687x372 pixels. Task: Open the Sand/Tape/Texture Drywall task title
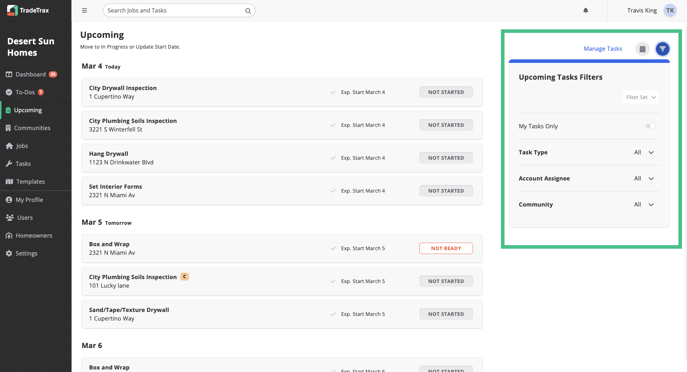pyautogui.click(x=129, y=310)
